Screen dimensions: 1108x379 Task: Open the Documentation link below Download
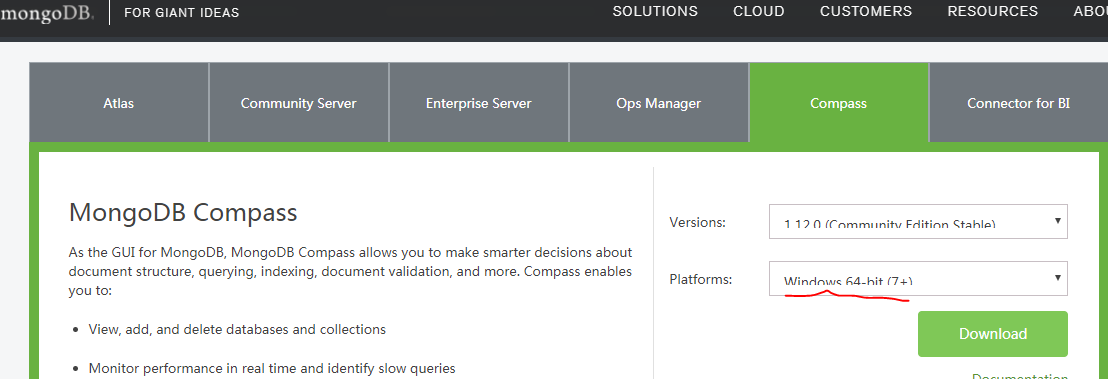[x=1020, y=375]
